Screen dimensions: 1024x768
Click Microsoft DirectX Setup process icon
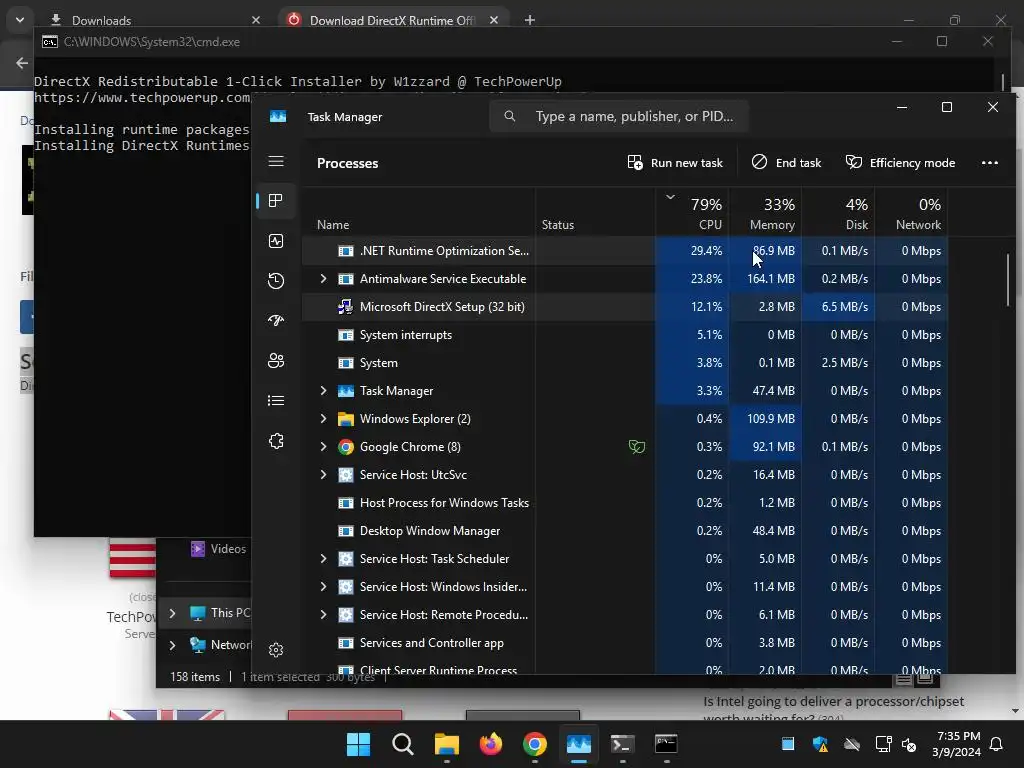coord(345,306)
